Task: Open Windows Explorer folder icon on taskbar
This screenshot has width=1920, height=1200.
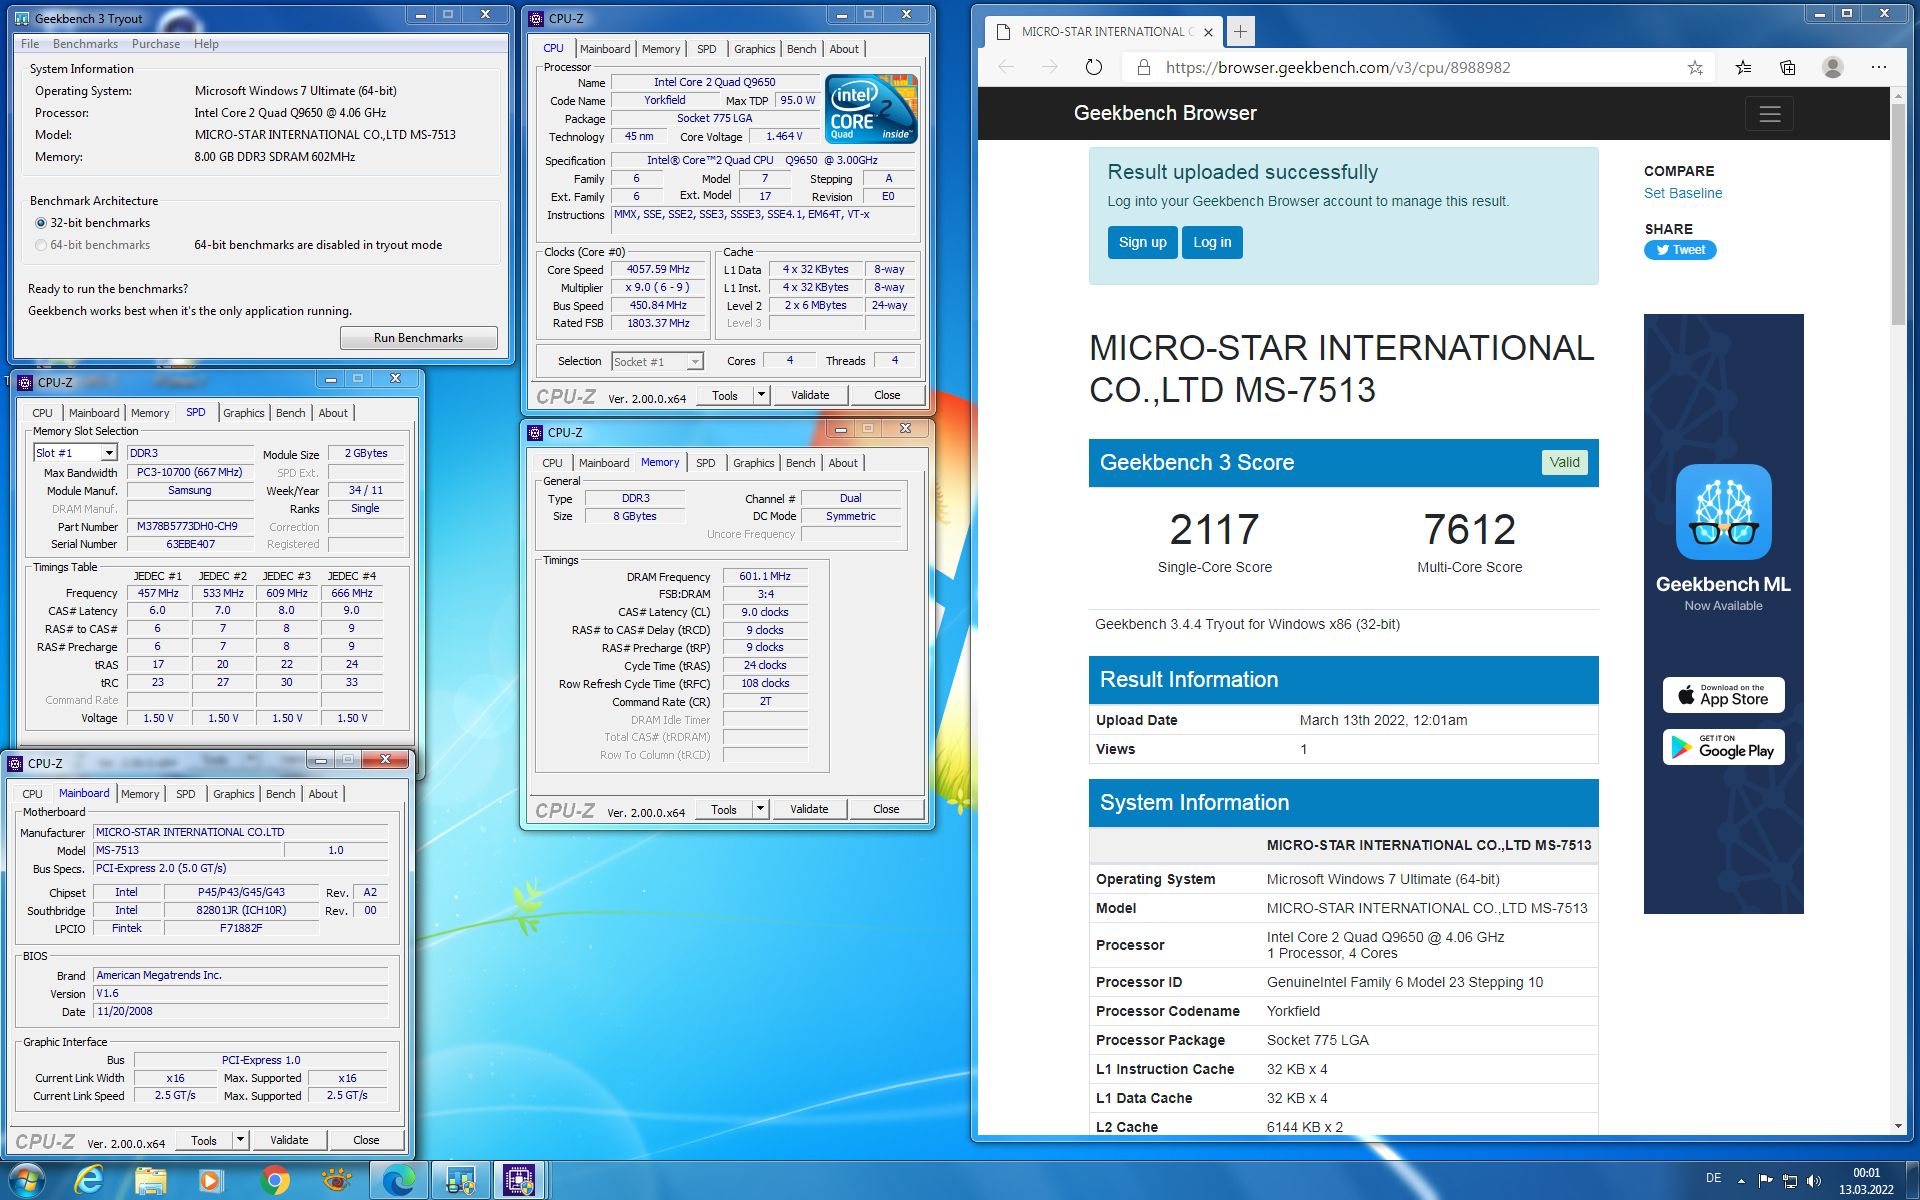Action: pos(151,1181)
